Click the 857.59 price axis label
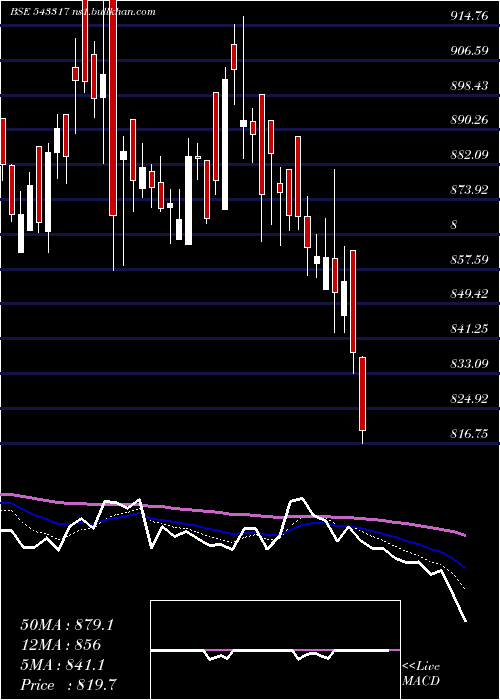The height and width of the screenshot is (700, 500). (469, 260)
